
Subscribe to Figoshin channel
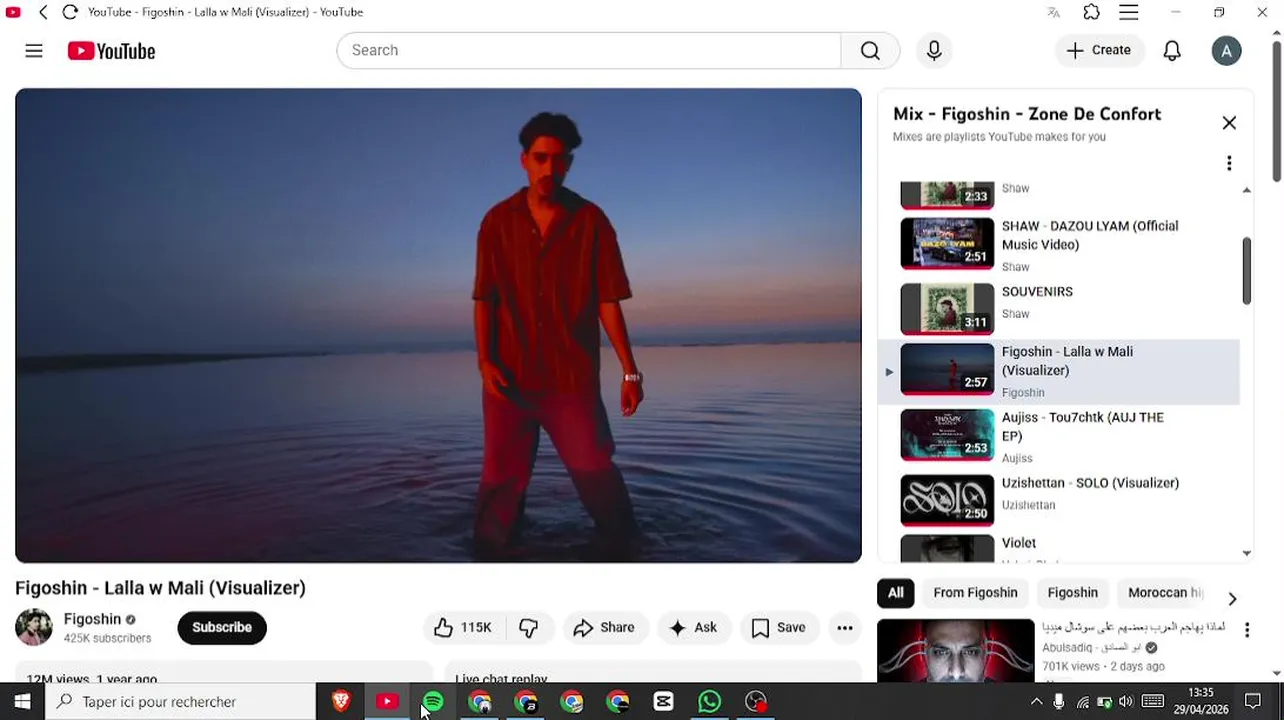coord(222,627)
